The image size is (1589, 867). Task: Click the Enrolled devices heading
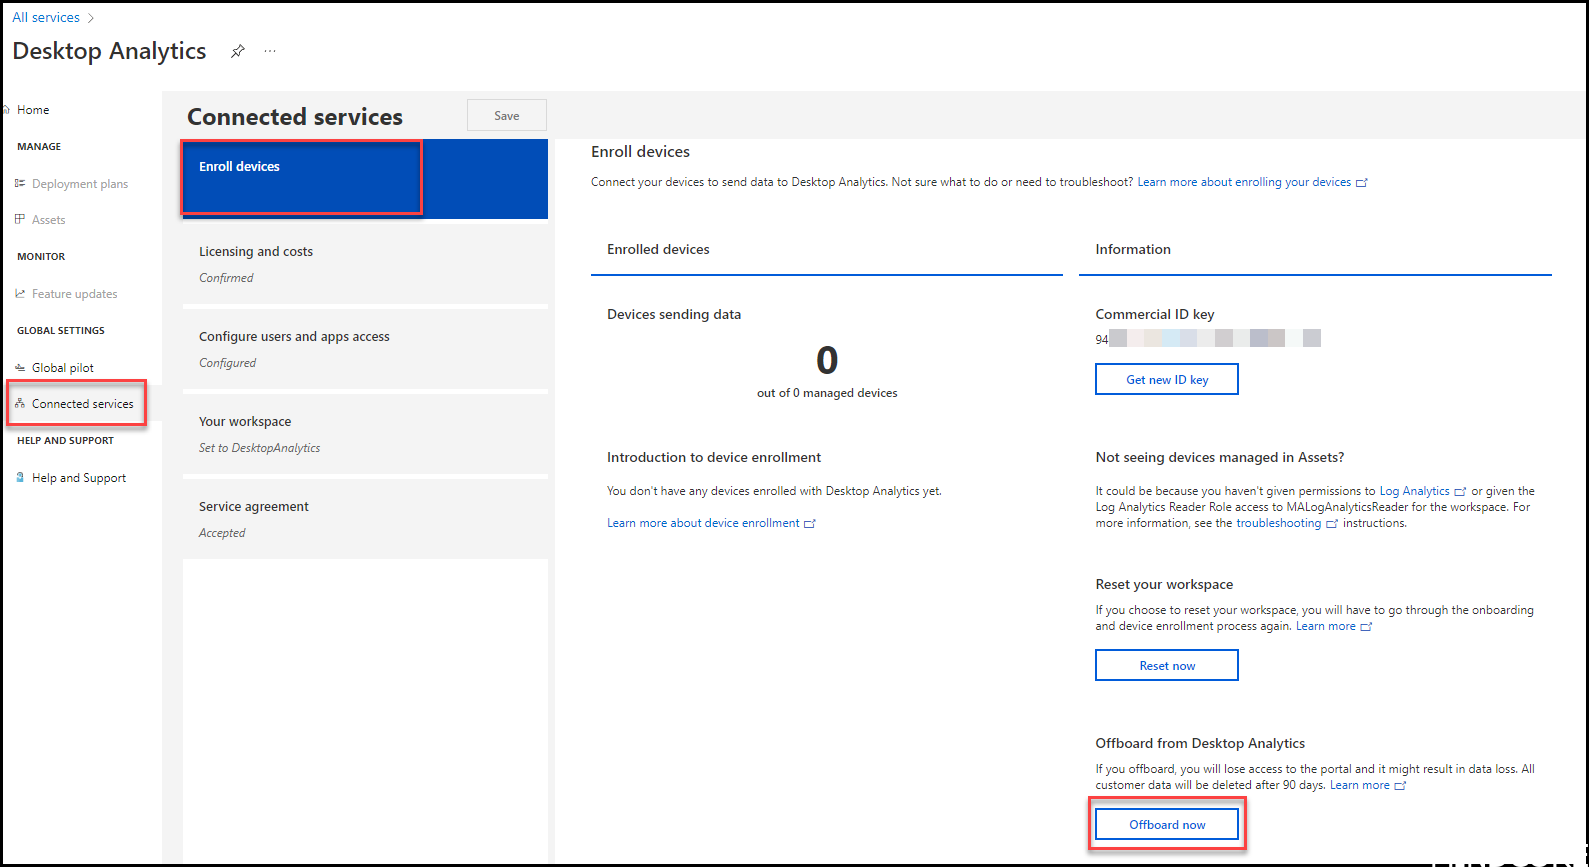[658, 249]
